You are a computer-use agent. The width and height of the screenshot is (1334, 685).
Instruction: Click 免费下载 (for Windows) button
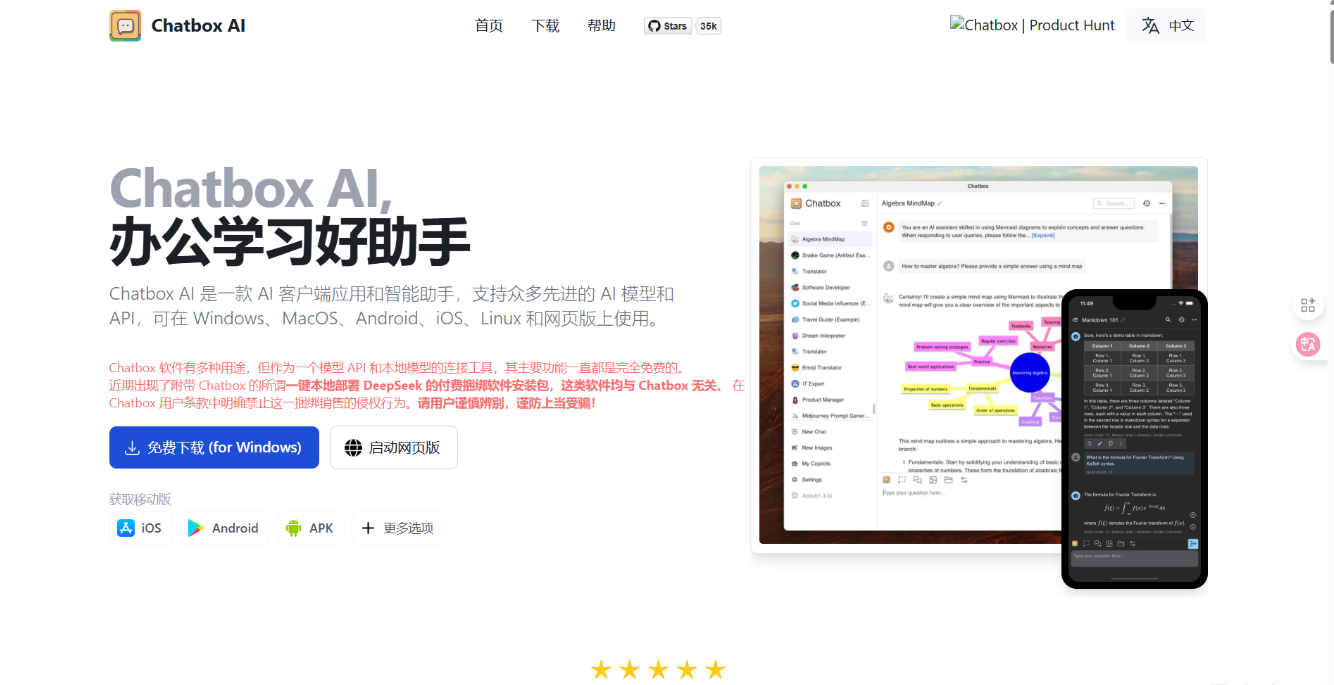(x=214, y=447)
